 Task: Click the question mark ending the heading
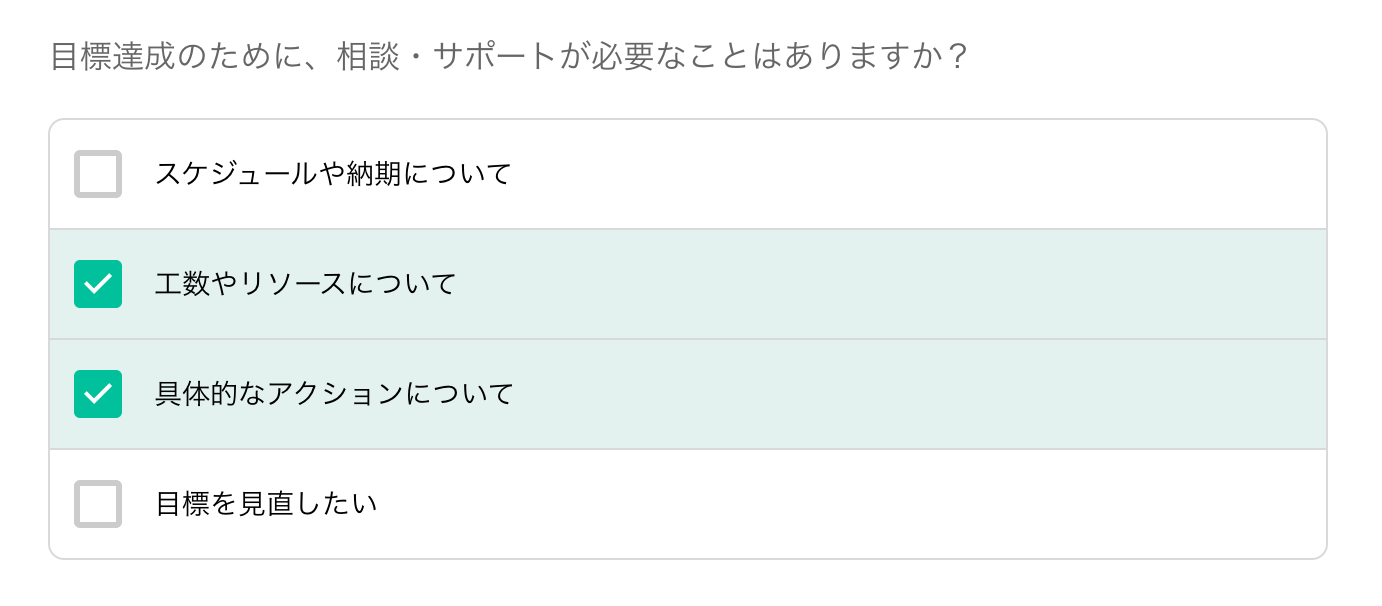click(x=956, y=56)
